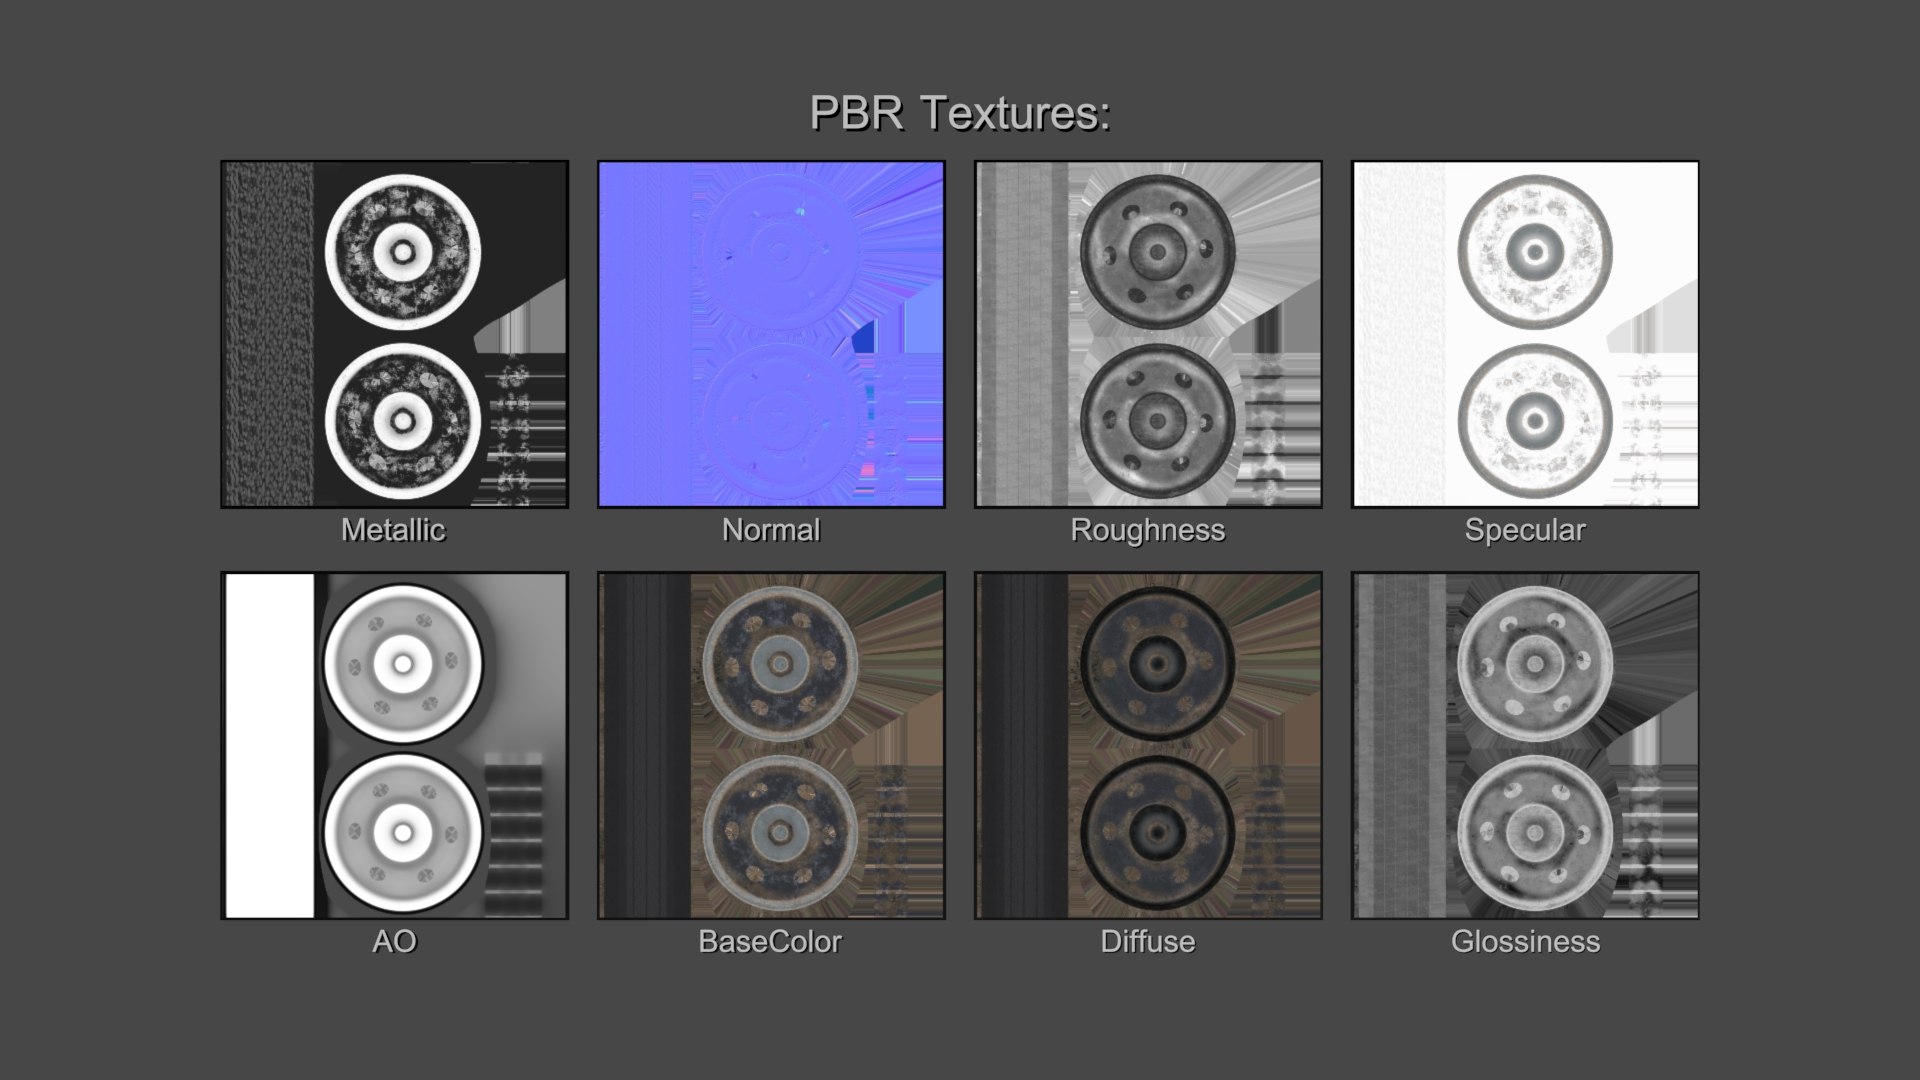Click the 'BaseColor' caption label
The height and width of the screenshot is (1080, 1920).
click(770, 942)
